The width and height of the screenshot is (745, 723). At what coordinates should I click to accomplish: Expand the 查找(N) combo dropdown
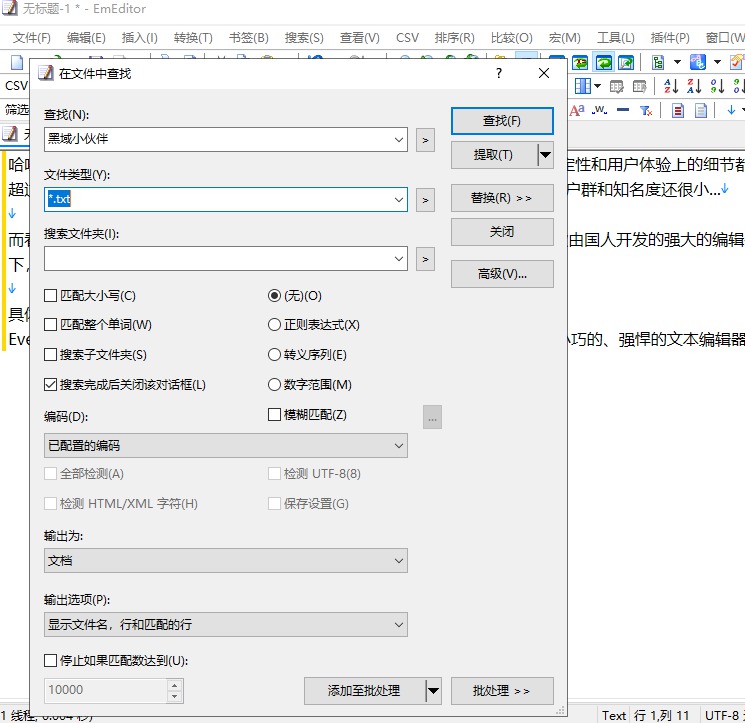click(399, 140)
